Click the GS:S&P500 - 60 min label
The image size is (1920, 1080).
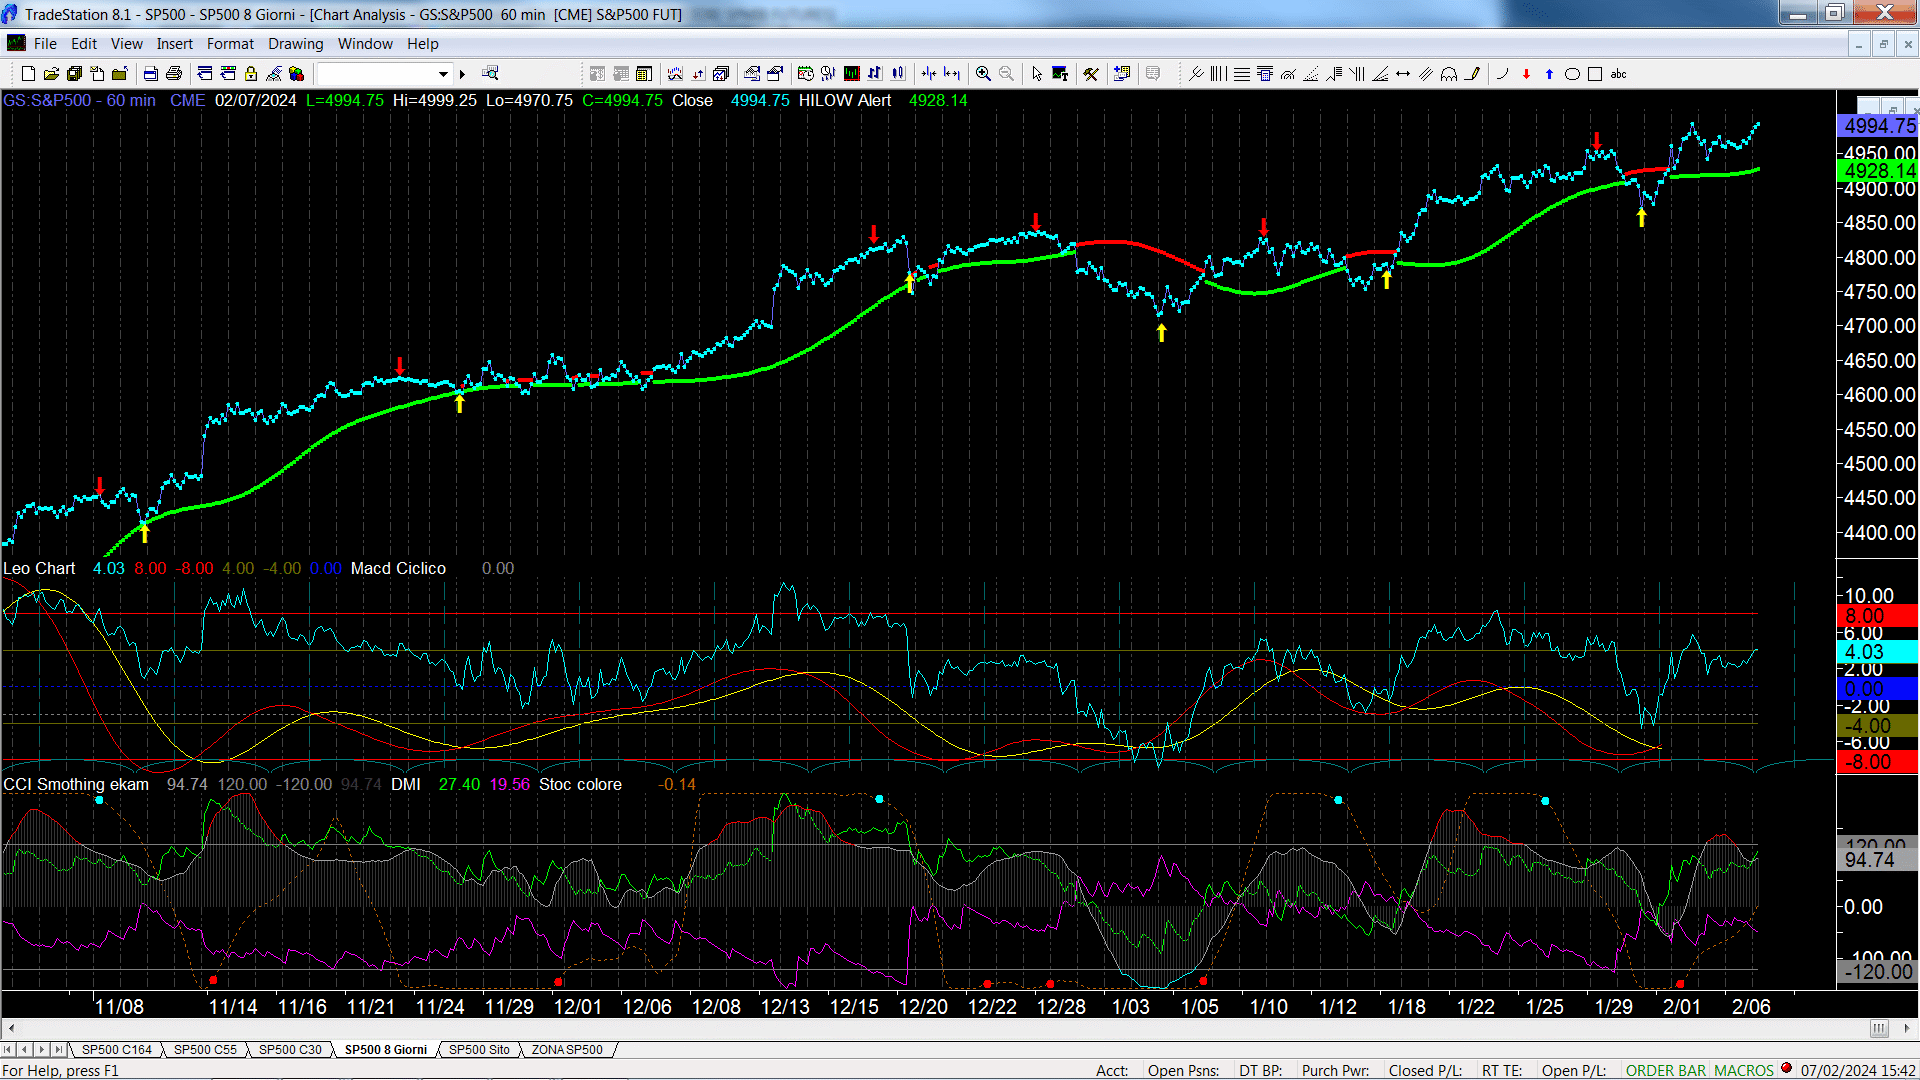pos(79,101)
